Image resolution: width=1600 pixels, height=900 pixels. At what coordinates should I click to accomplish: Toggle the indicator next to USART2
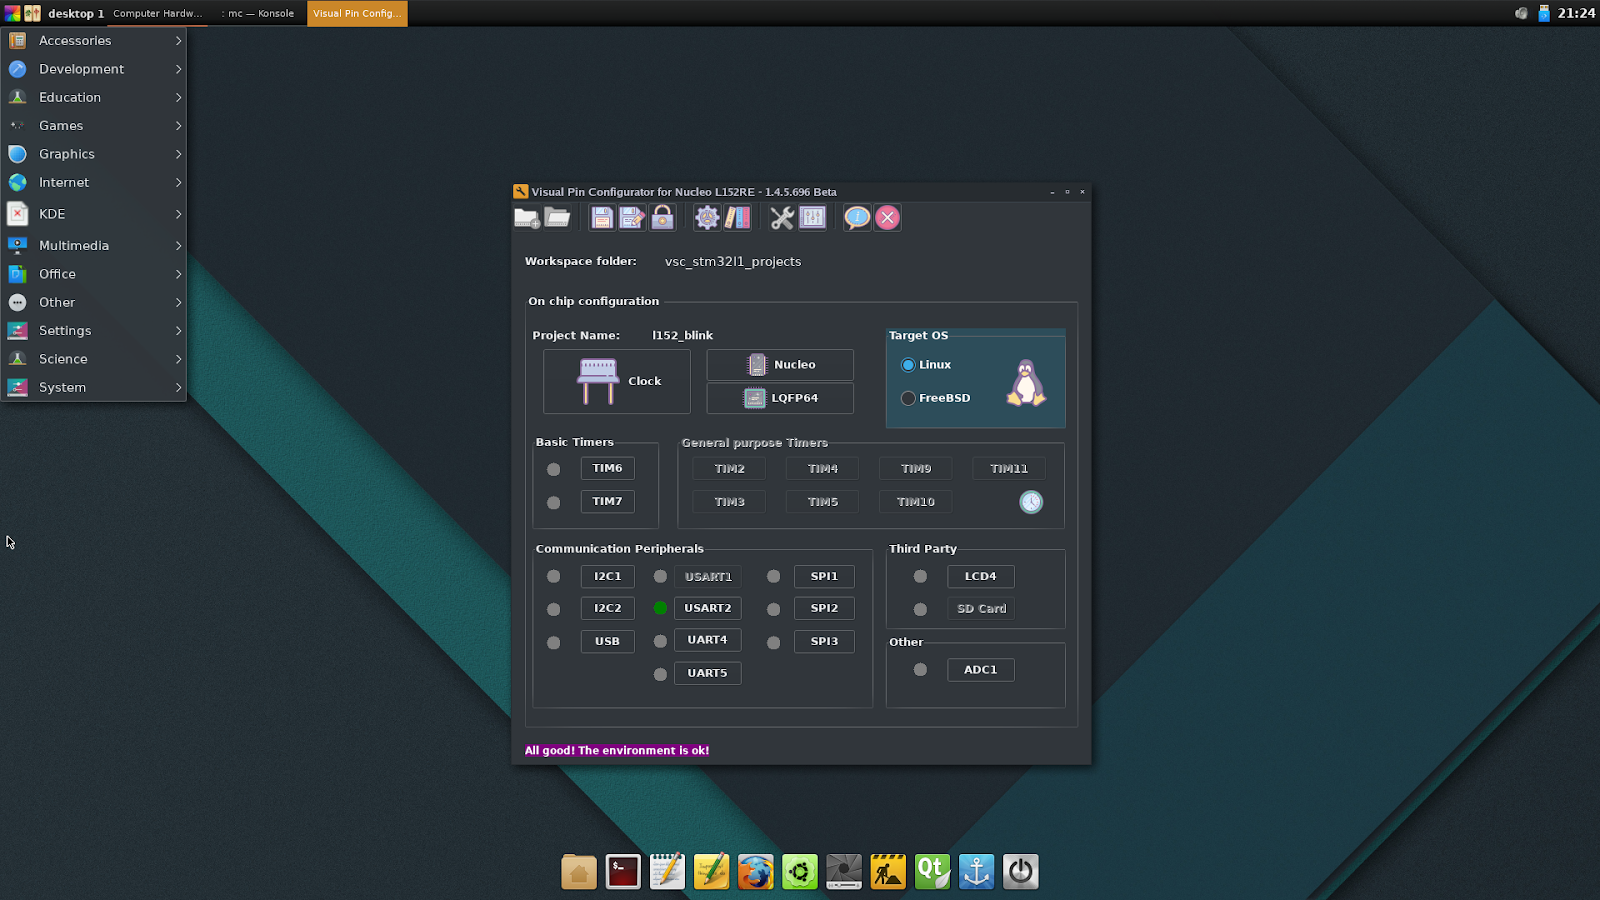pyautogui.click(x=660, y=608)
